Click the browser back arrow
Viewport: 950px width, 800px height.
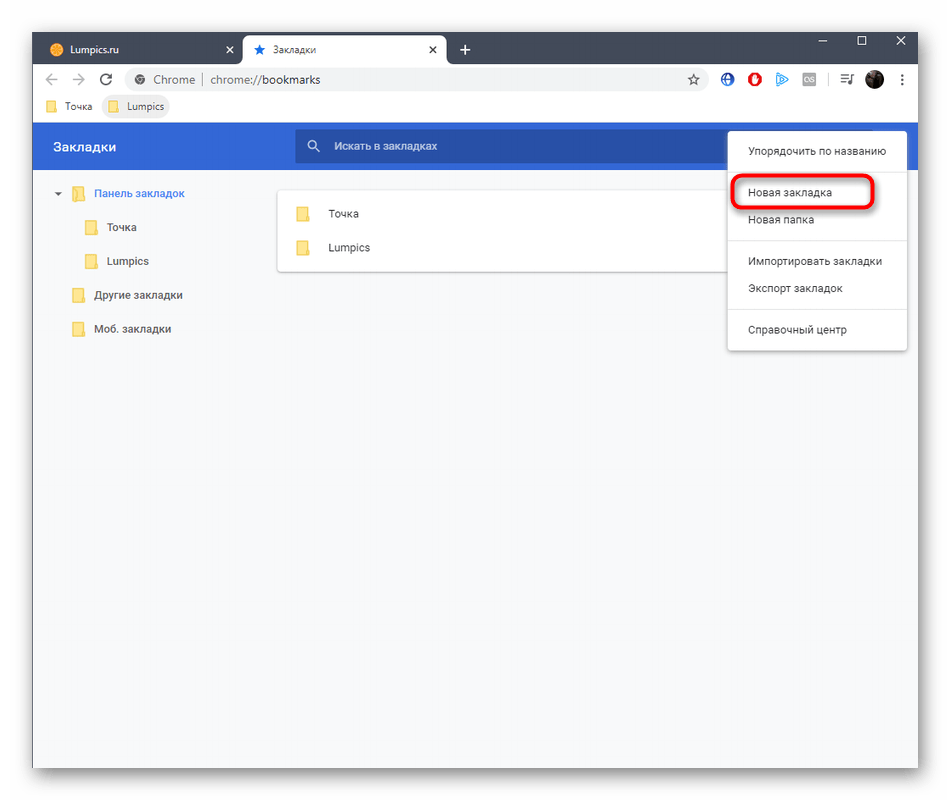tap(51, 79)
